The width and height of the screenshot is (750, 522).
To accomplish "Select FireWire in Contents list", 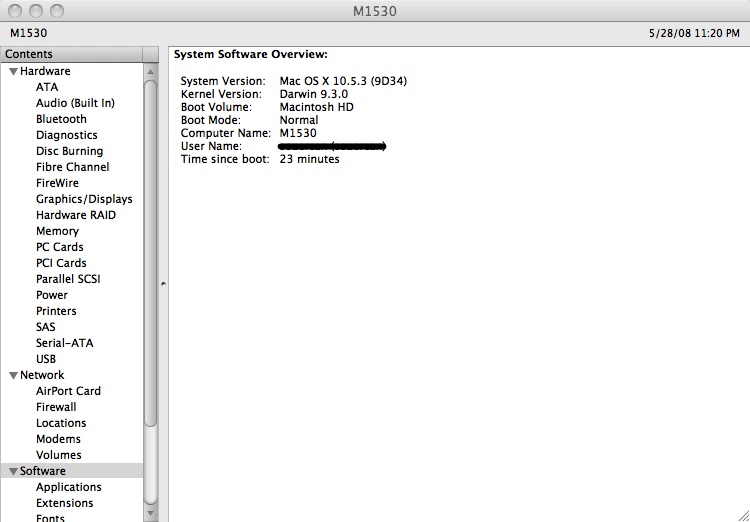I will pyautogui.click(x=57, y=183).
